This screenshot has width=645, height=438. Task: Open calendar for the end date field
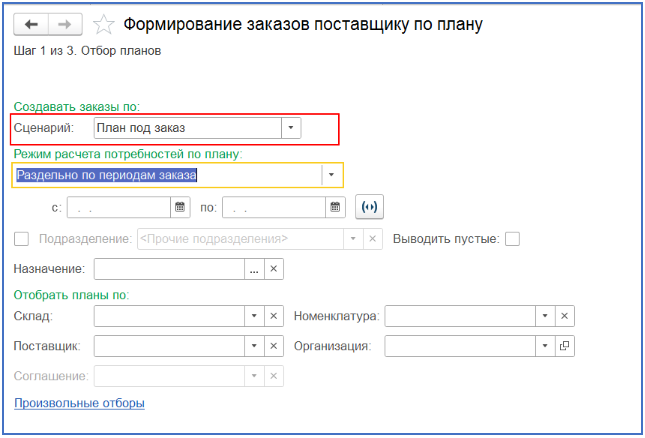(335, 207)
